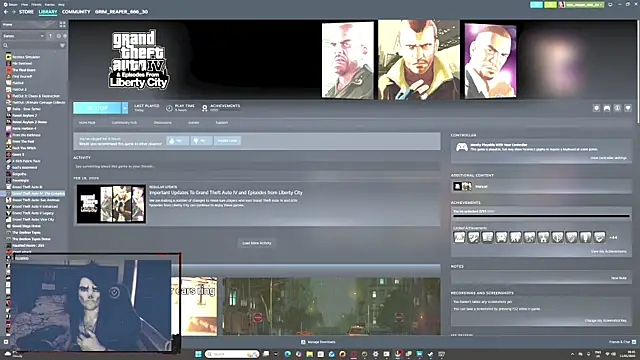Open the Games collection dropdown
Viewport: 640px width, 360px height.
tap(23, 36)
